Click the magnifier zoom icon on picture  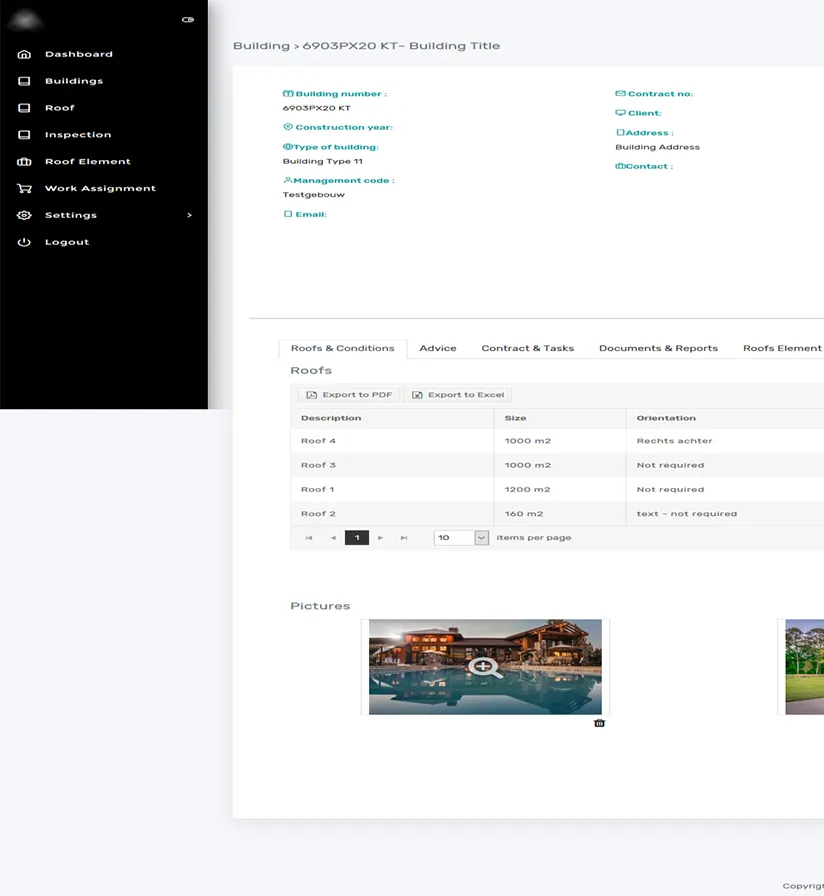(x=485, y=667)
